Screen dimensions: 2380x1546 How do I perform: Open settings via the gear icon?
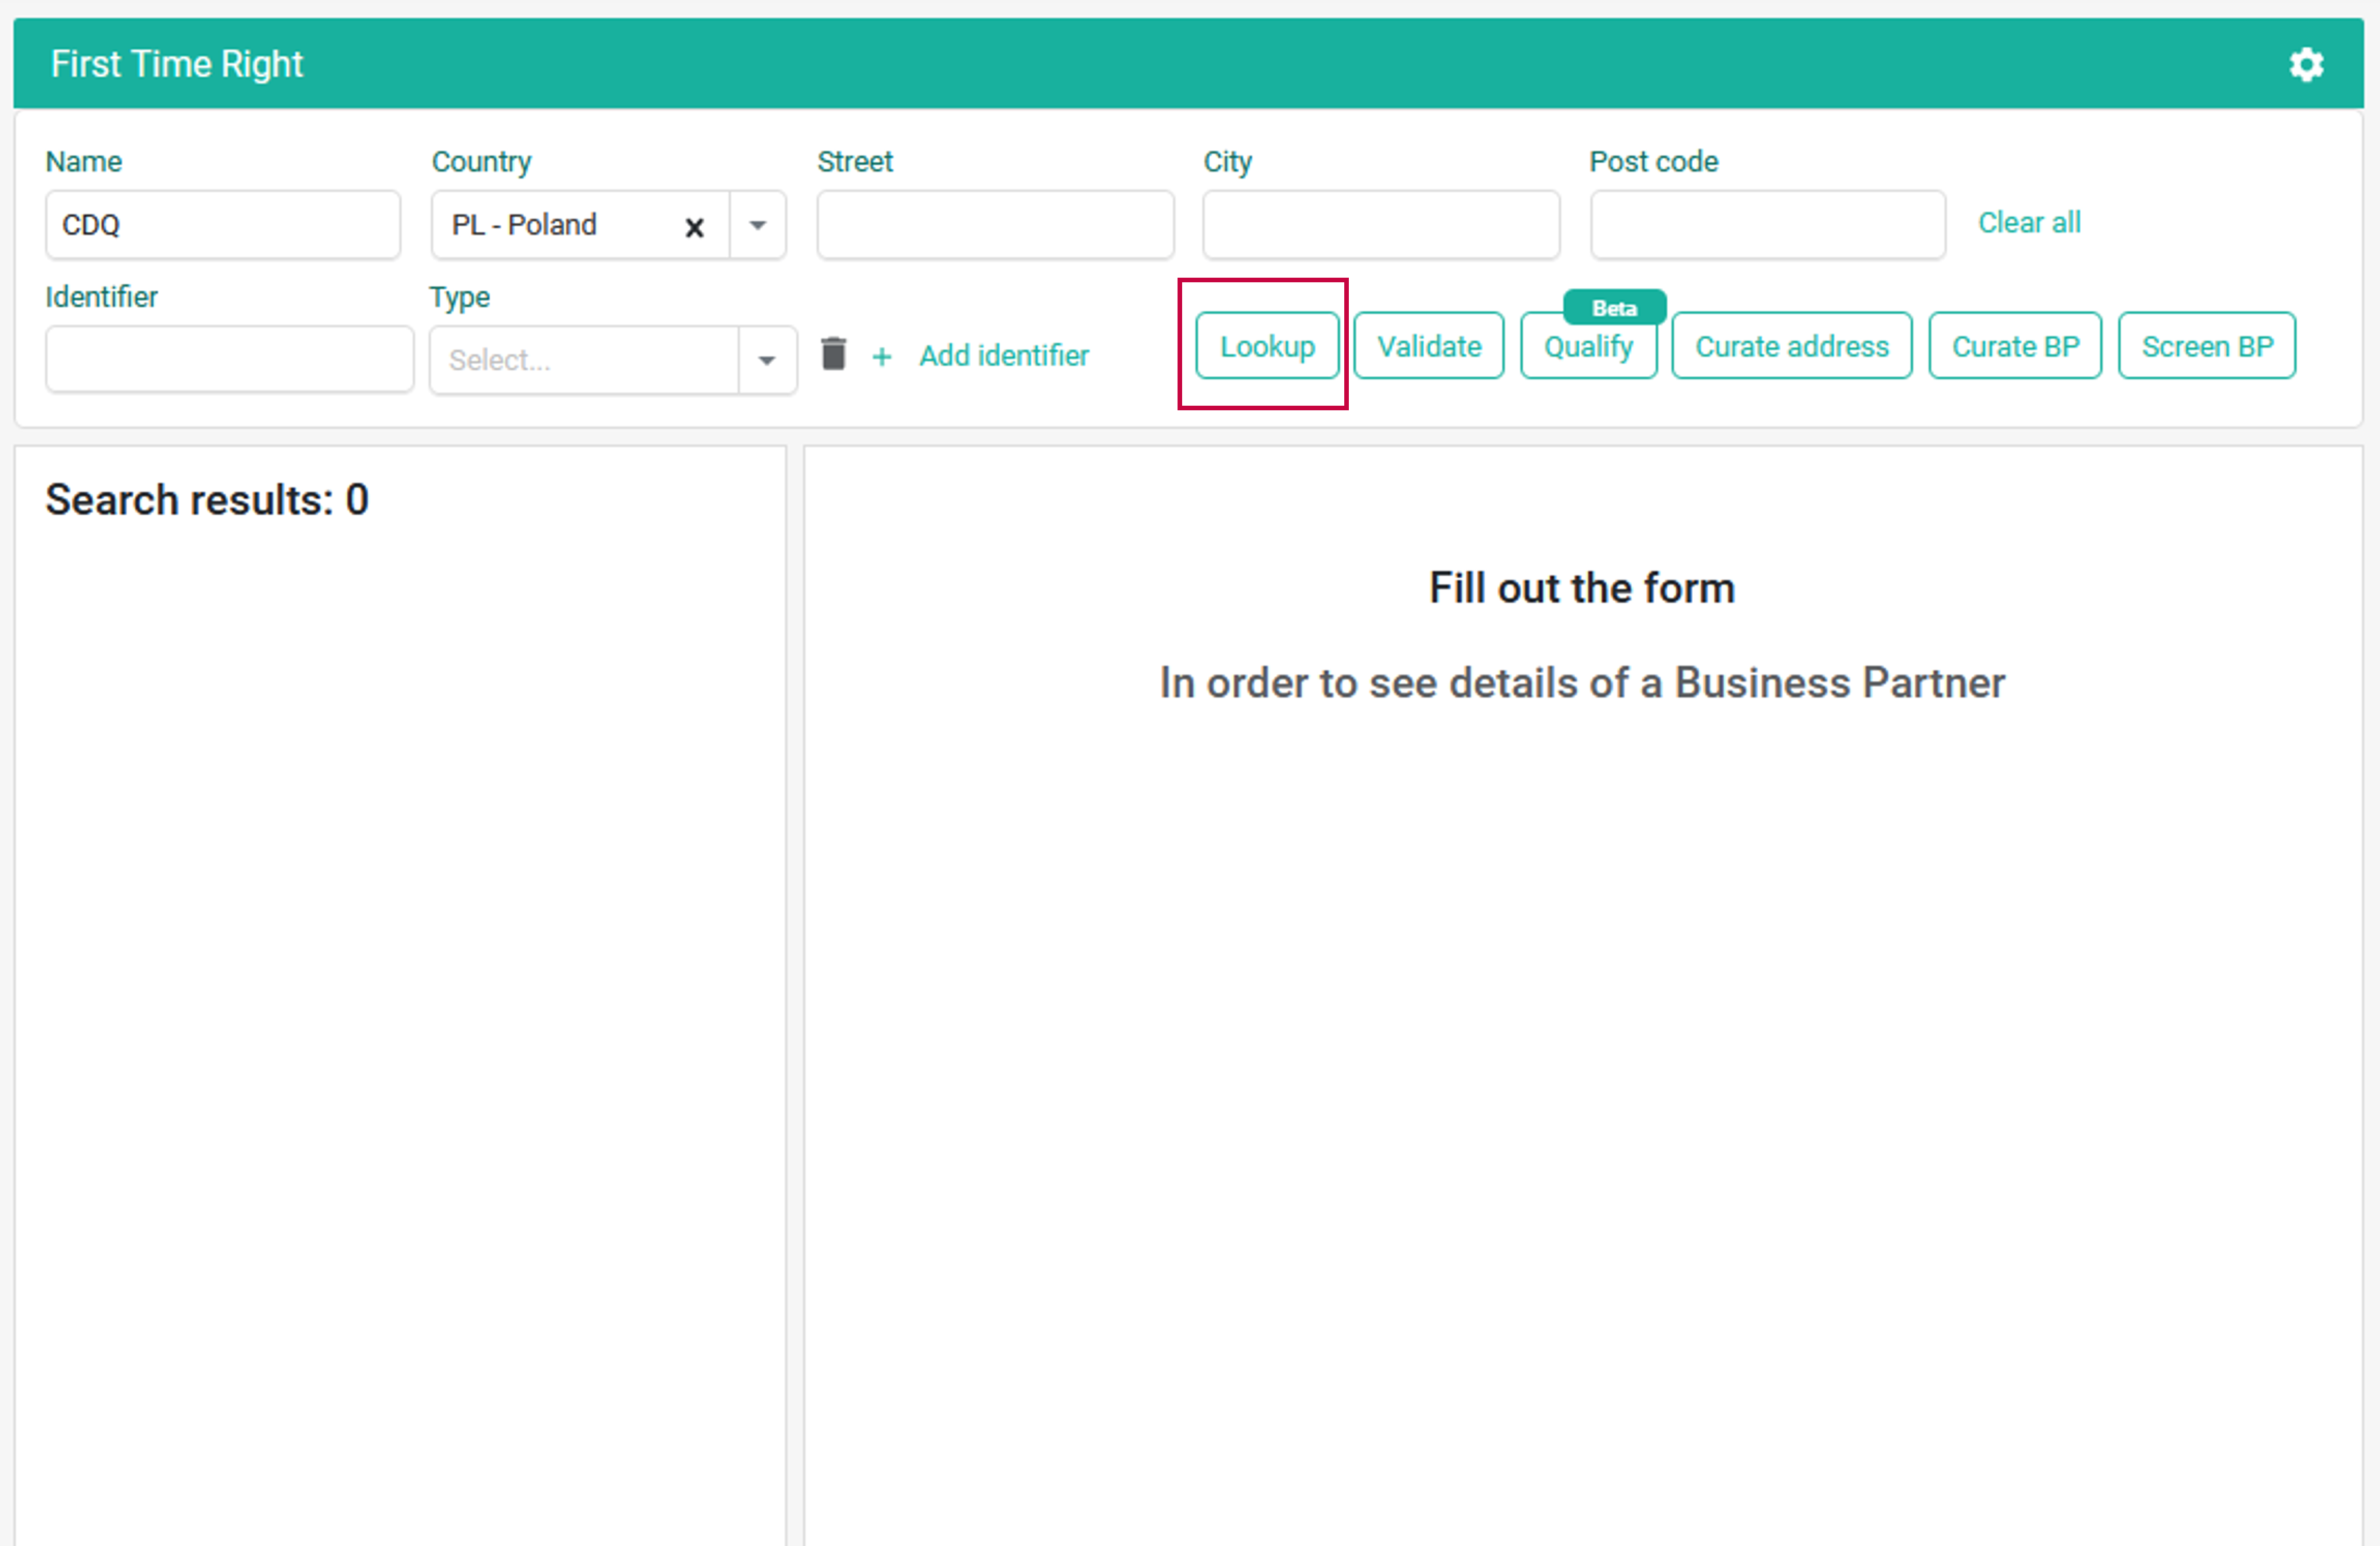[2306, 65]
